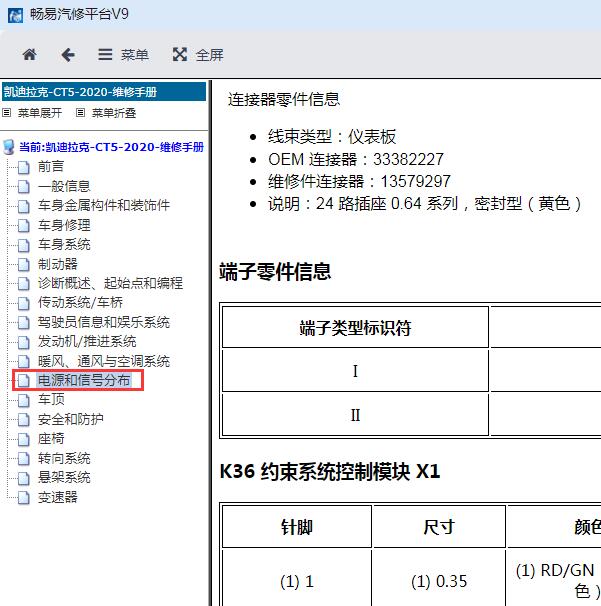Viewport: 601px width, 606px height.
Task: Click the page icon next to 车身修理
Action: click(24, 225)
